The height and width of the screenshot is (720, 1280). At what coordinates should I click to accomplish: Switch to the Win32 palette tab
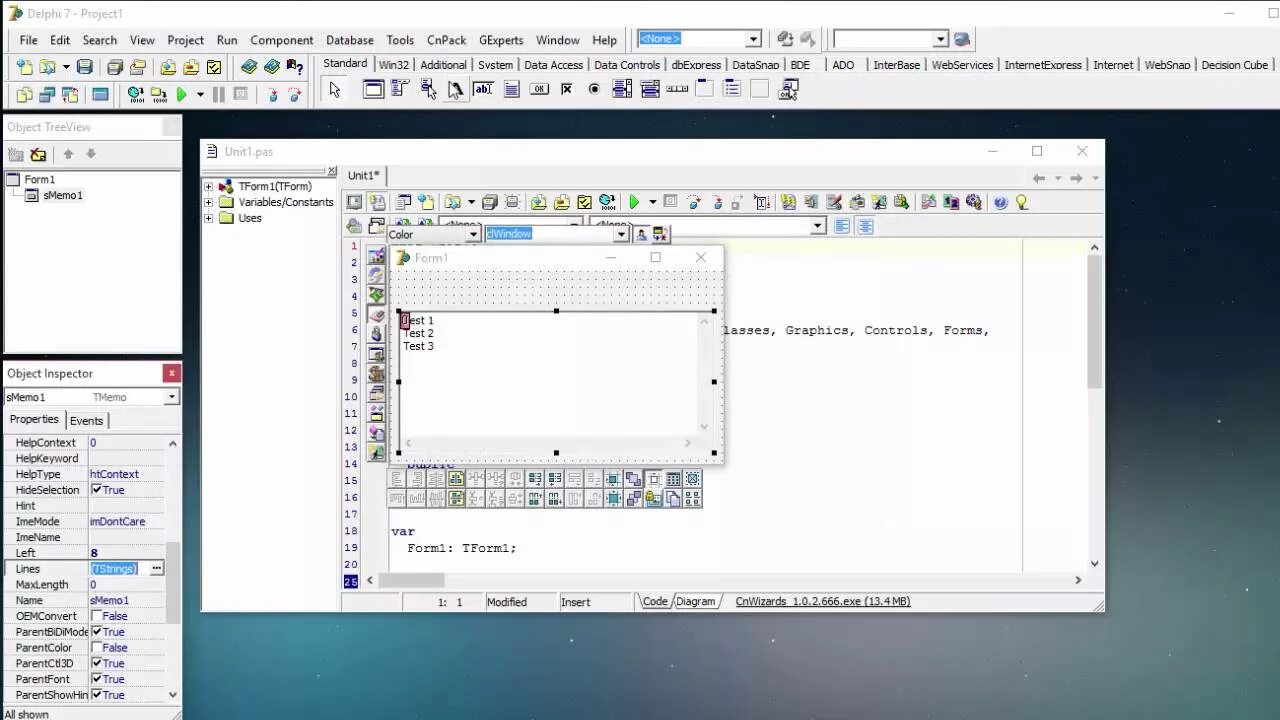coord(394,65)
